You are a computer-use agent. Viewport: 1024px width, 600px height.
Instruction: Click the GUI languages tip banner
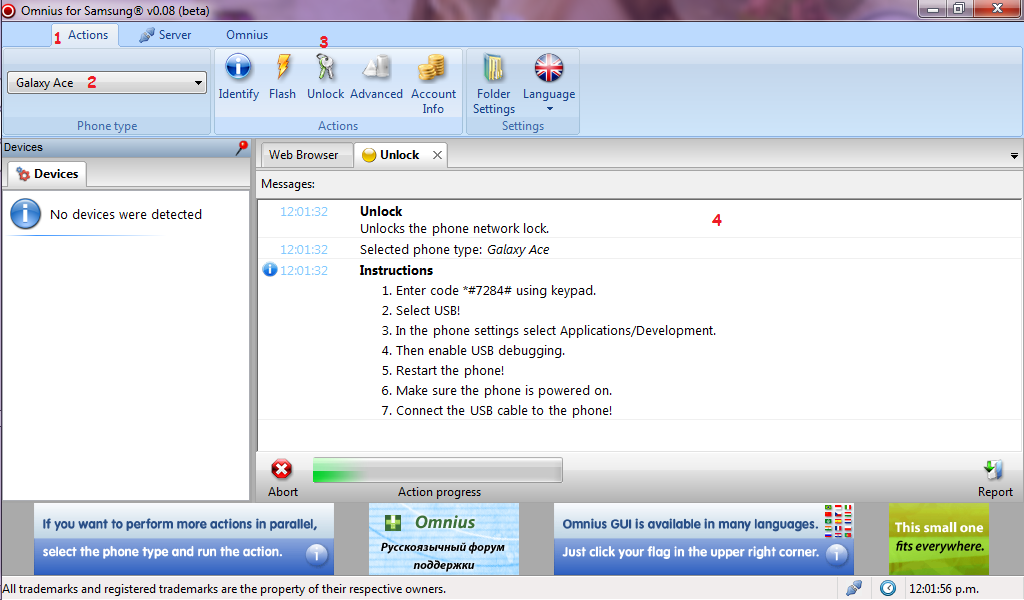point(704,539)
